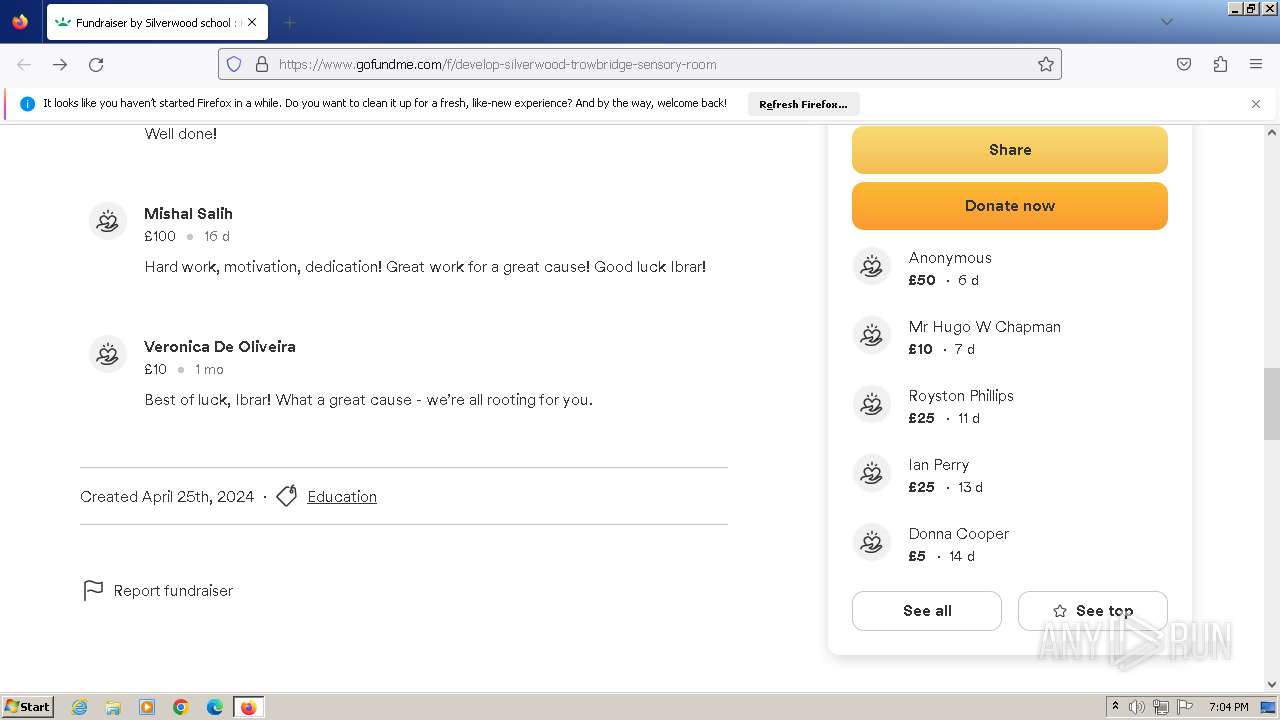Click Mishal Salih's donor avatar icon
This screenshot has width=1280, height=720.
108,222
